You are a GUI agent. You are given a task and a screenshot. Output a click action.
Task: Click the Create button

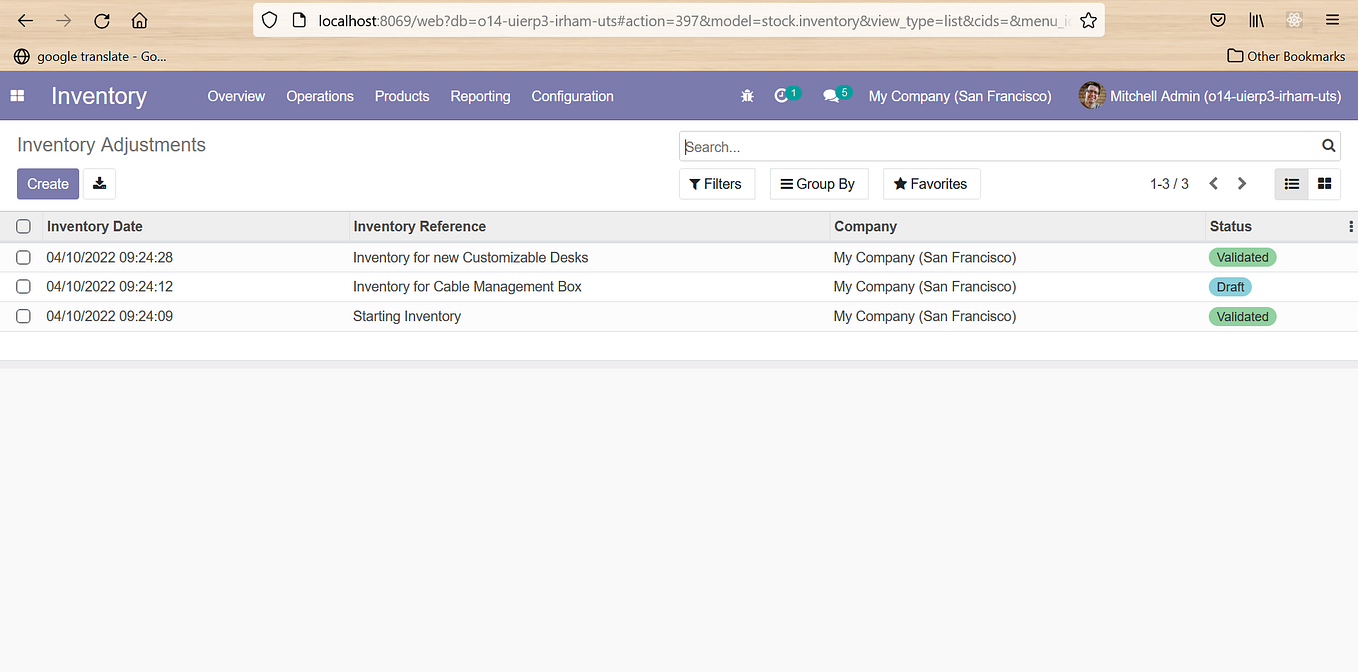47,183
